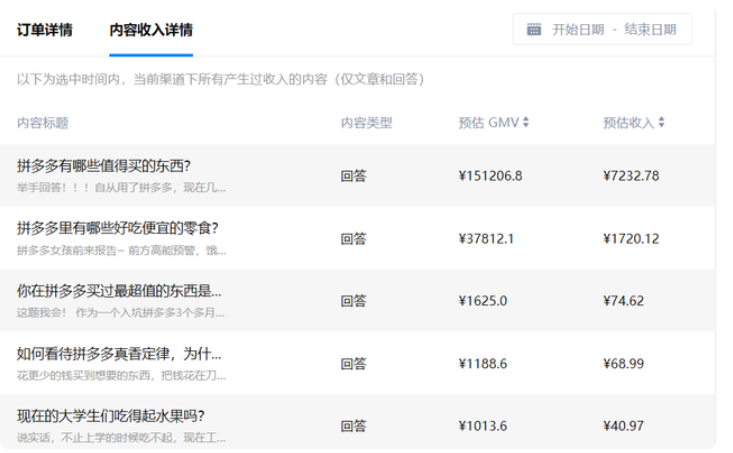Viewport: 733px width, 453px height.
Task: Select the 内容收入详情 tab
Action: pyautogui.click(x=151, y=30)
